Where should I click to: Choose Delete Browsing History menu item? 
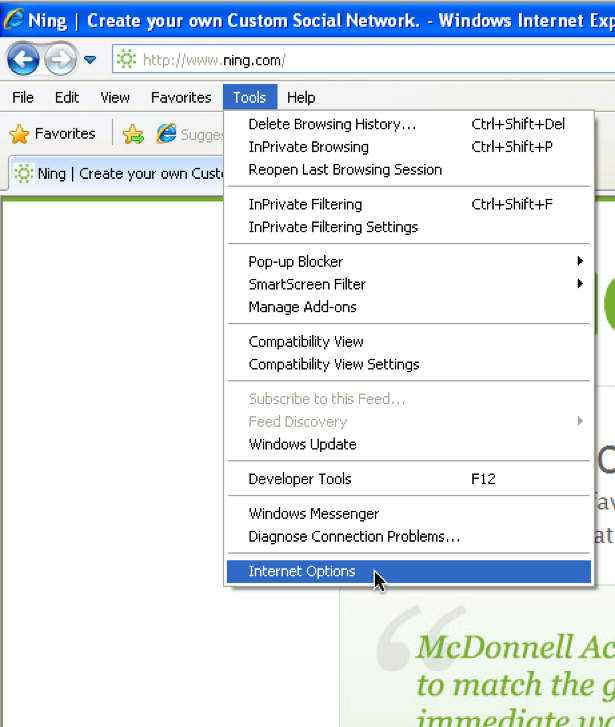pyautogui.click(x=409, y=124)
